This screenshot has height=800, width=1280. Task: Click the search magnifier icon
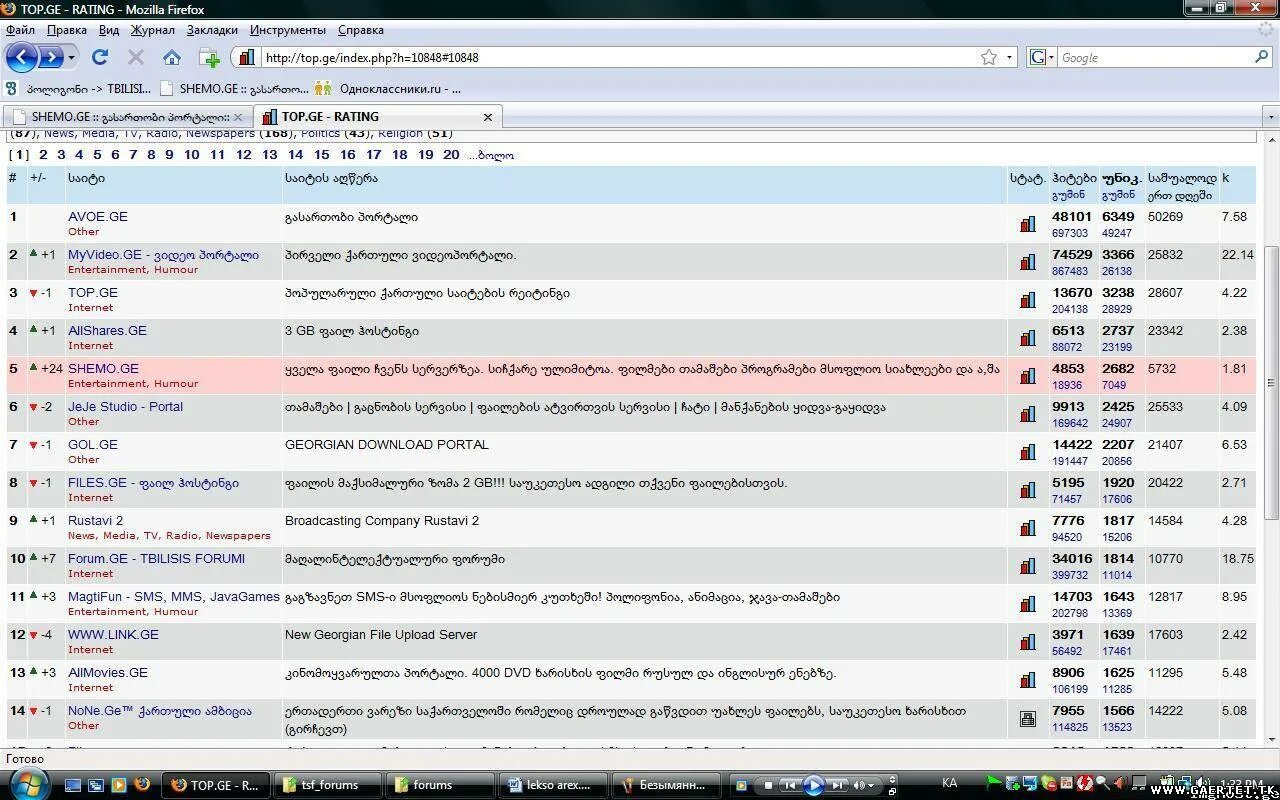click(1261, 57)
